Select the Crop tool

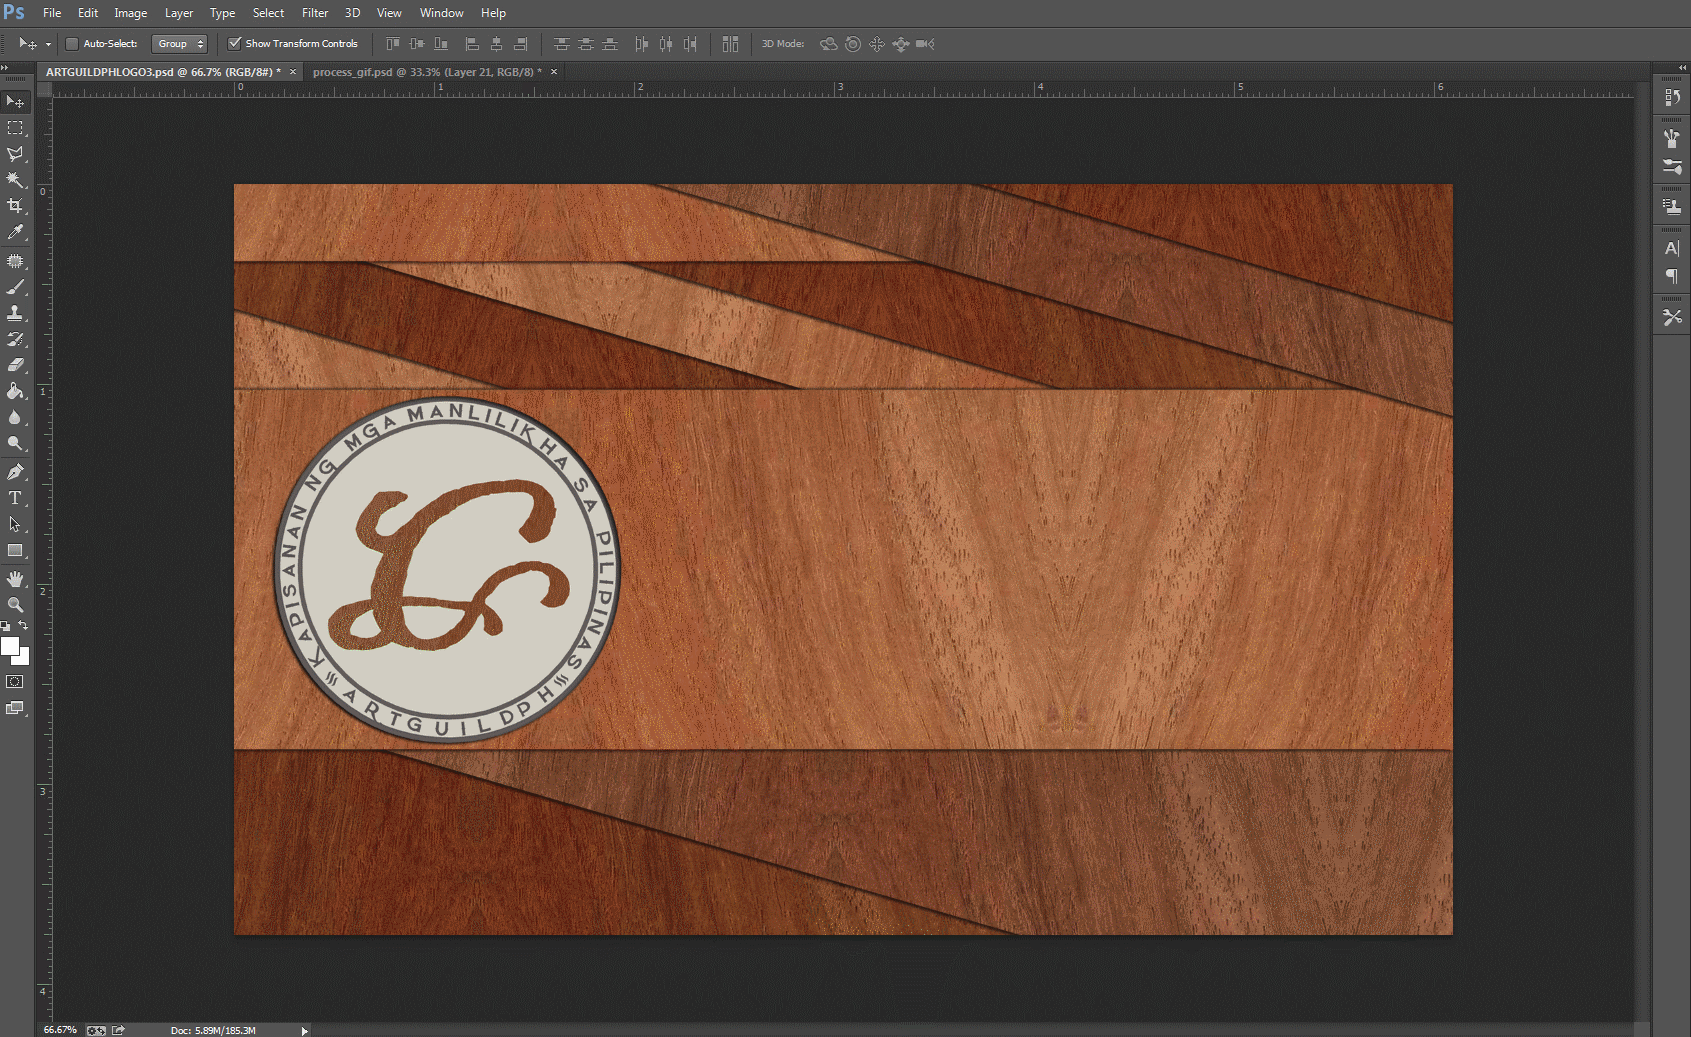(x=15, y=206)
